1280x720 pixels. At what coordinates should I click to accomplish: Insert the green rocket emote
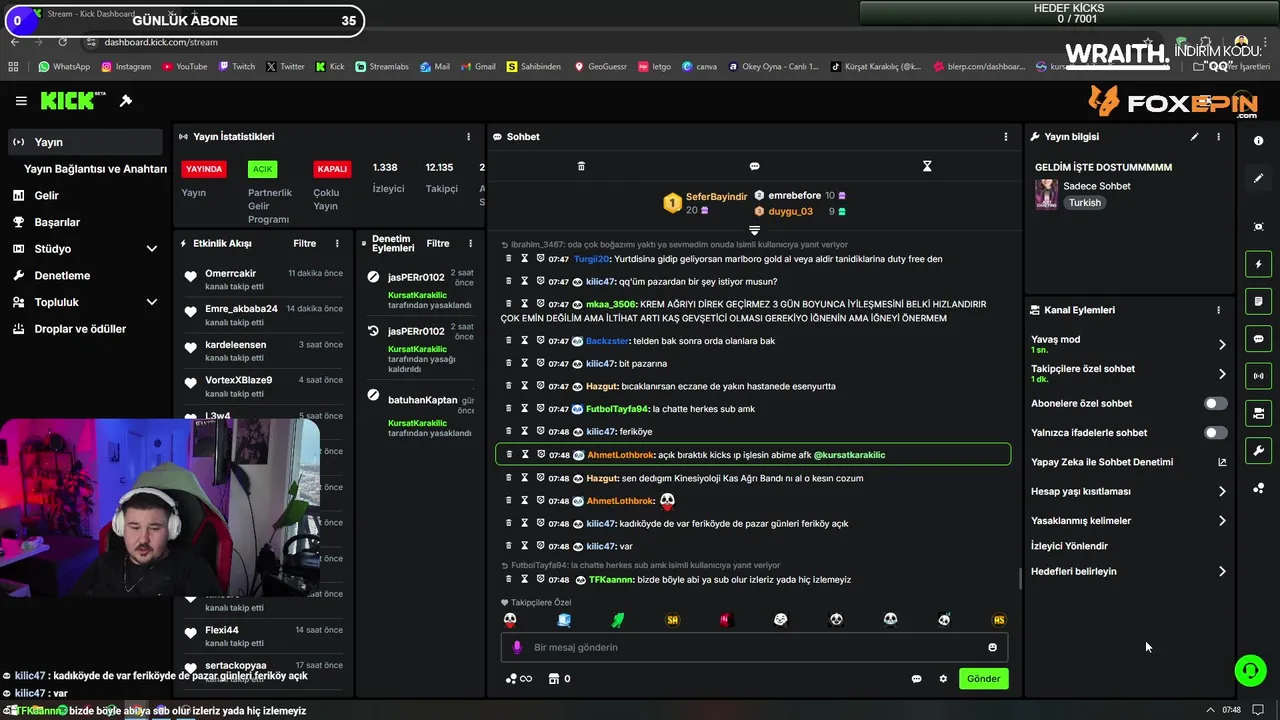[618, 620]
